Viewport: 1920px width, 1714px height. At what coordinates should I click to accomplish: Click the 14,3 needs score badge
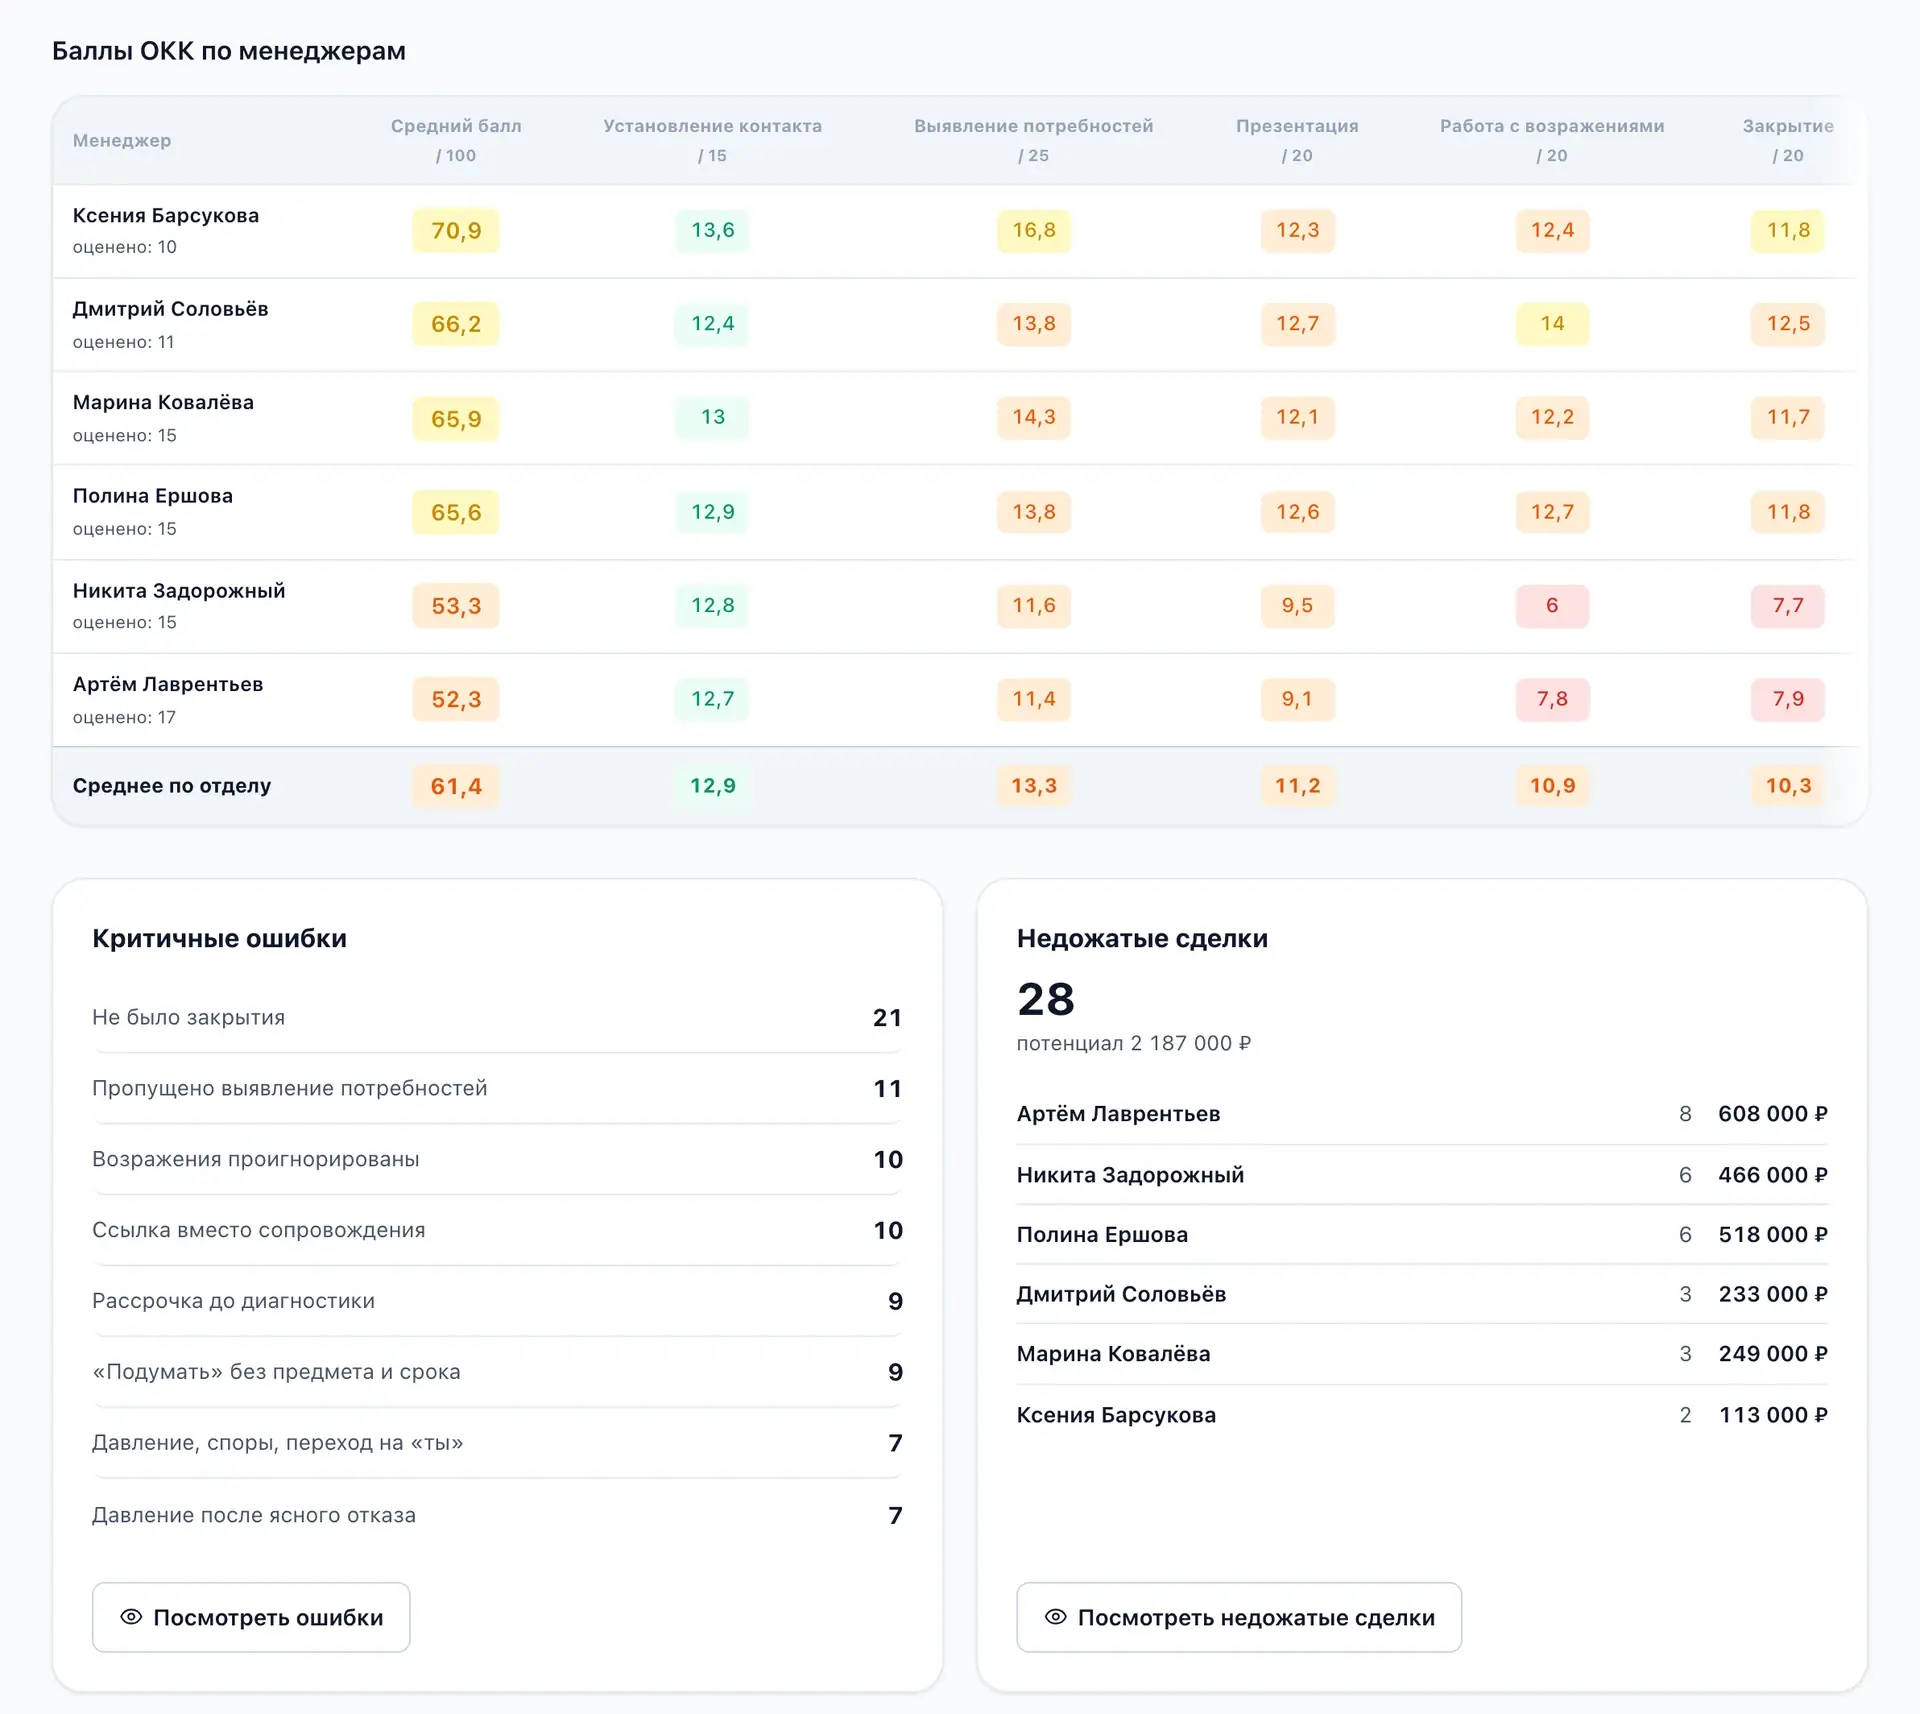click(x=1034, y=417)
